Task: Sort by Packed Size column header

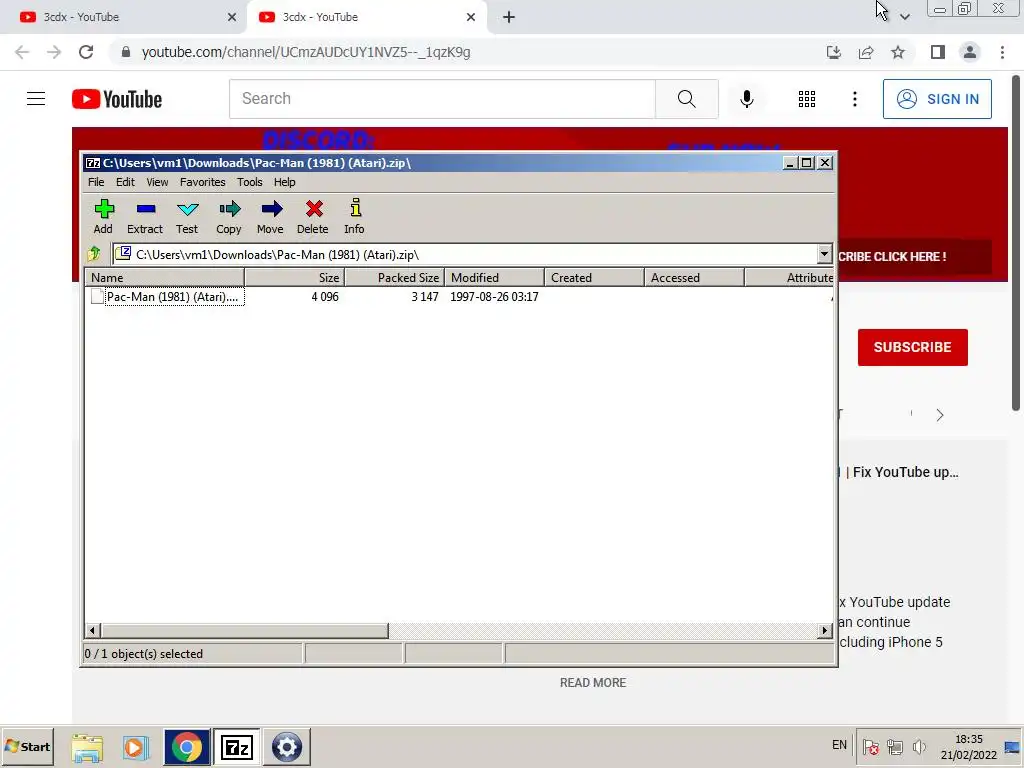Action: [x=394, y=278]
